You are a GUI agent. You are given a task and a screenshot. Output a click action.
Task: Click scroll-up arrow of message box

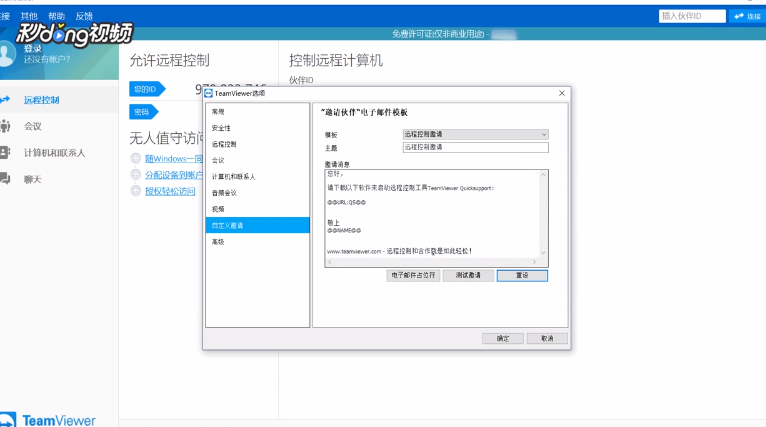pyautogui.click(x=543, y=174)
